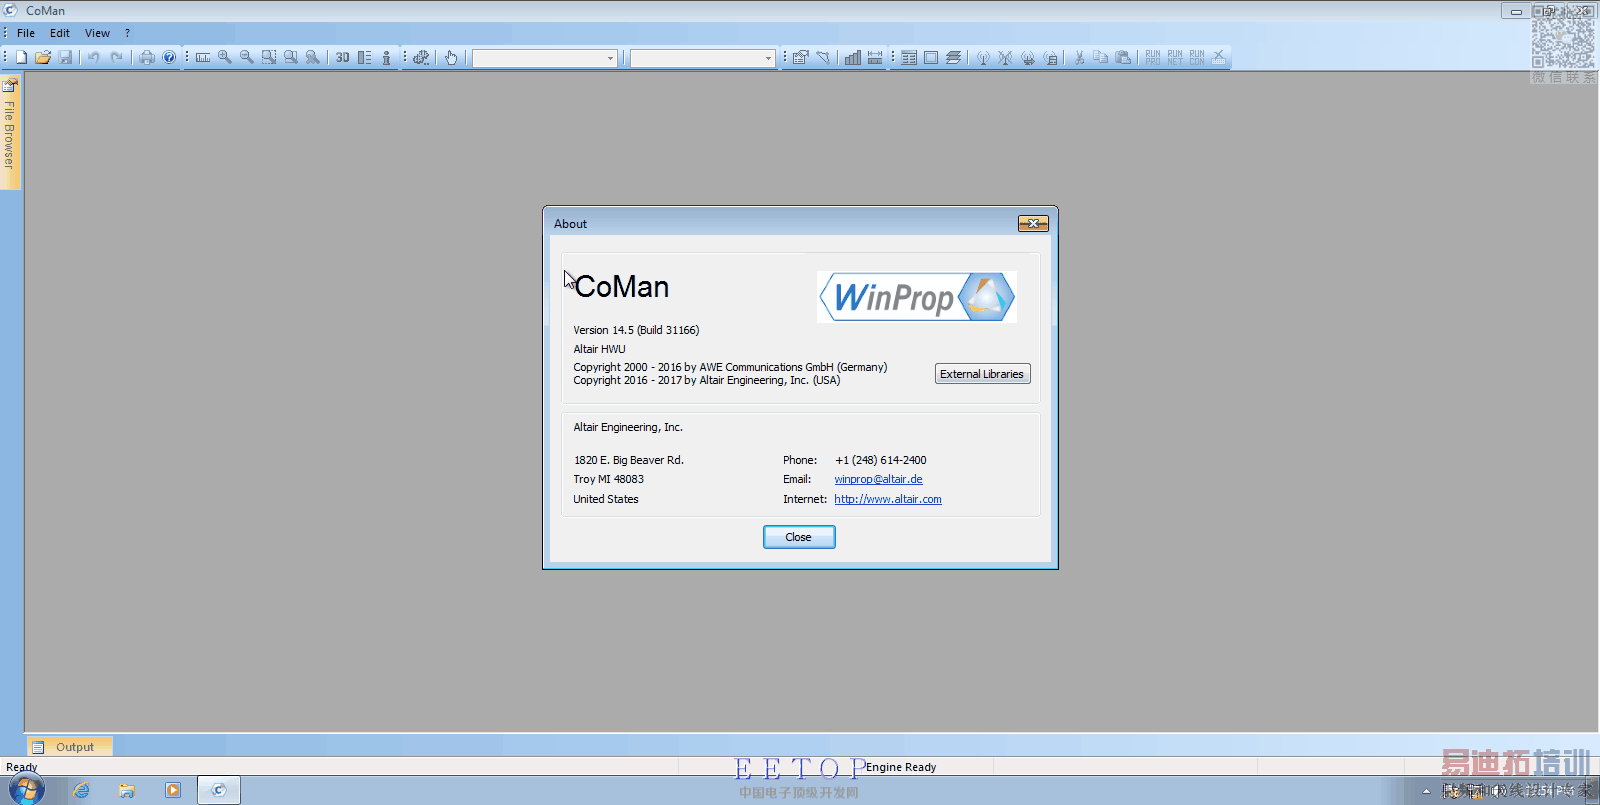The width and height of the screenshot is (1600, 805).
Task: Click the Zoom Out magnifier
Action: tap(247, 57)
